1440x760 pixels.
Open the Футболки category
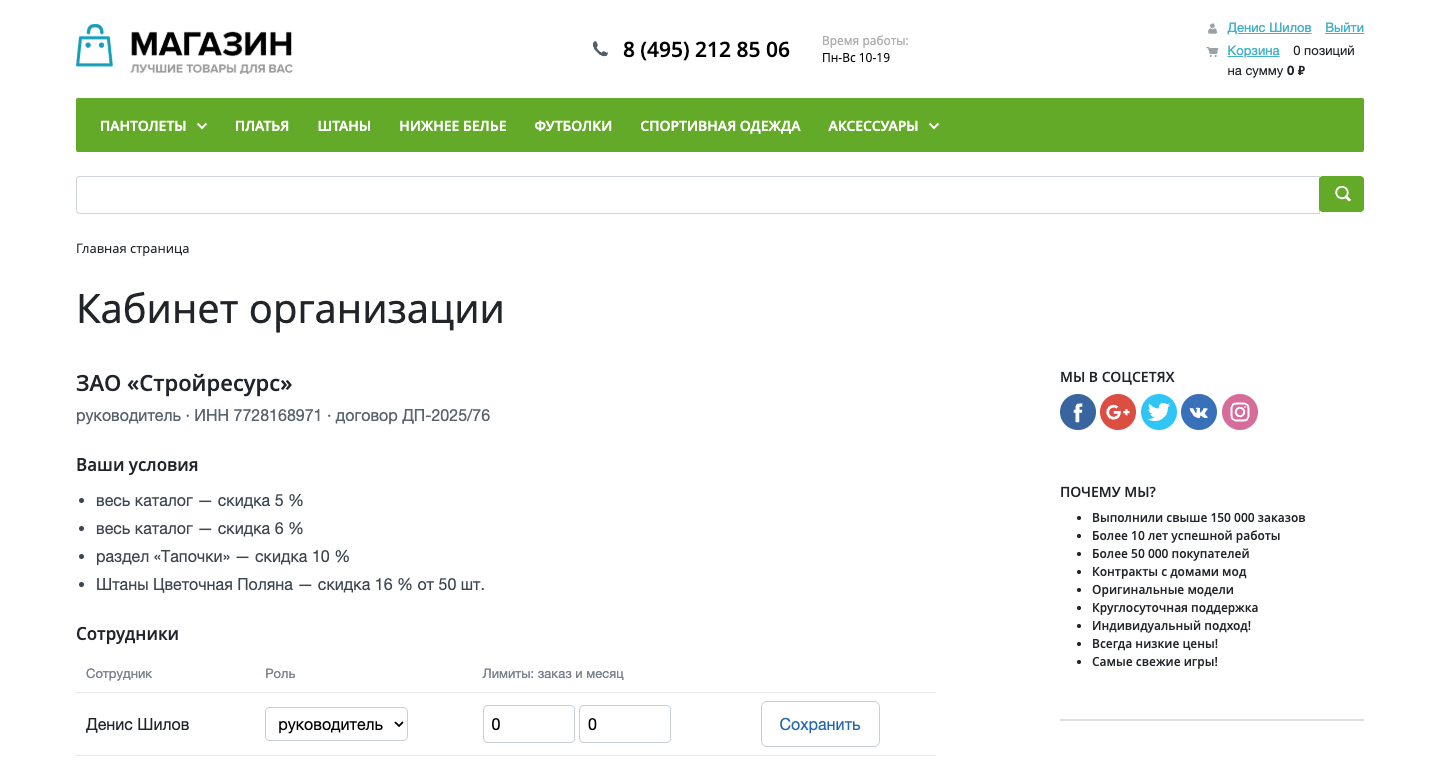573,126
